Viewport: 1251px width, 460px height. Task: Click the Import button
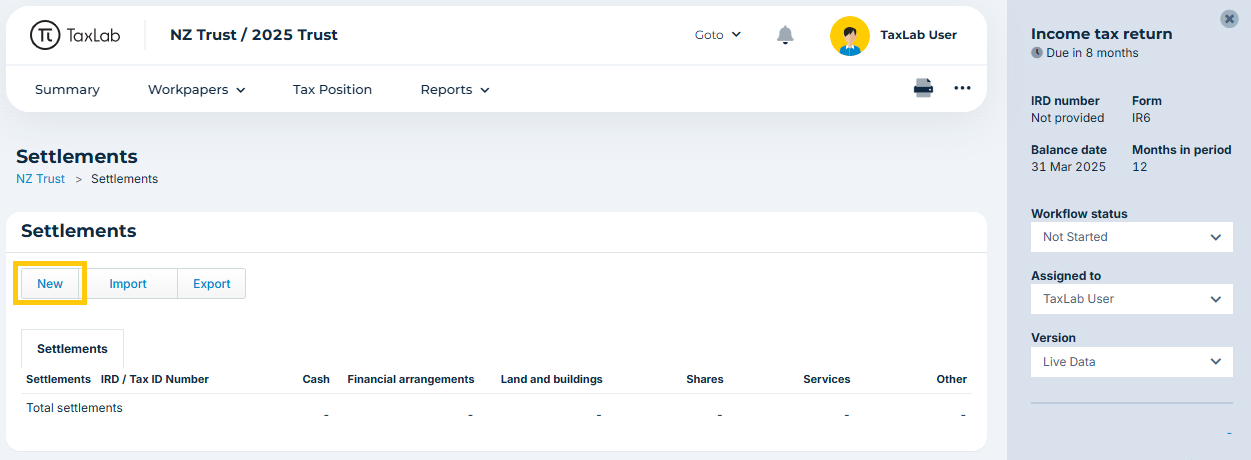tap(128, 284)
